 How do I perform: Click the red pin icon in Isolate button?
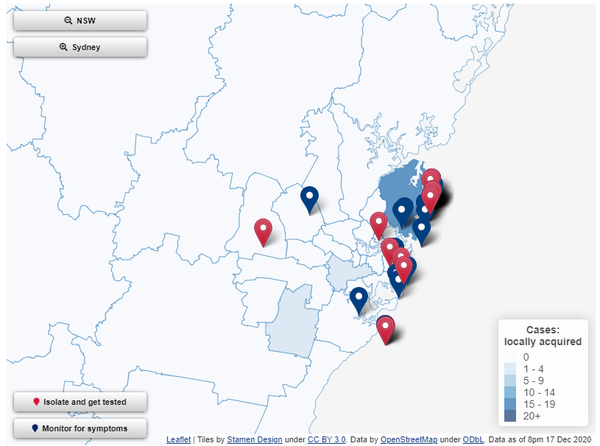(36, 402)
